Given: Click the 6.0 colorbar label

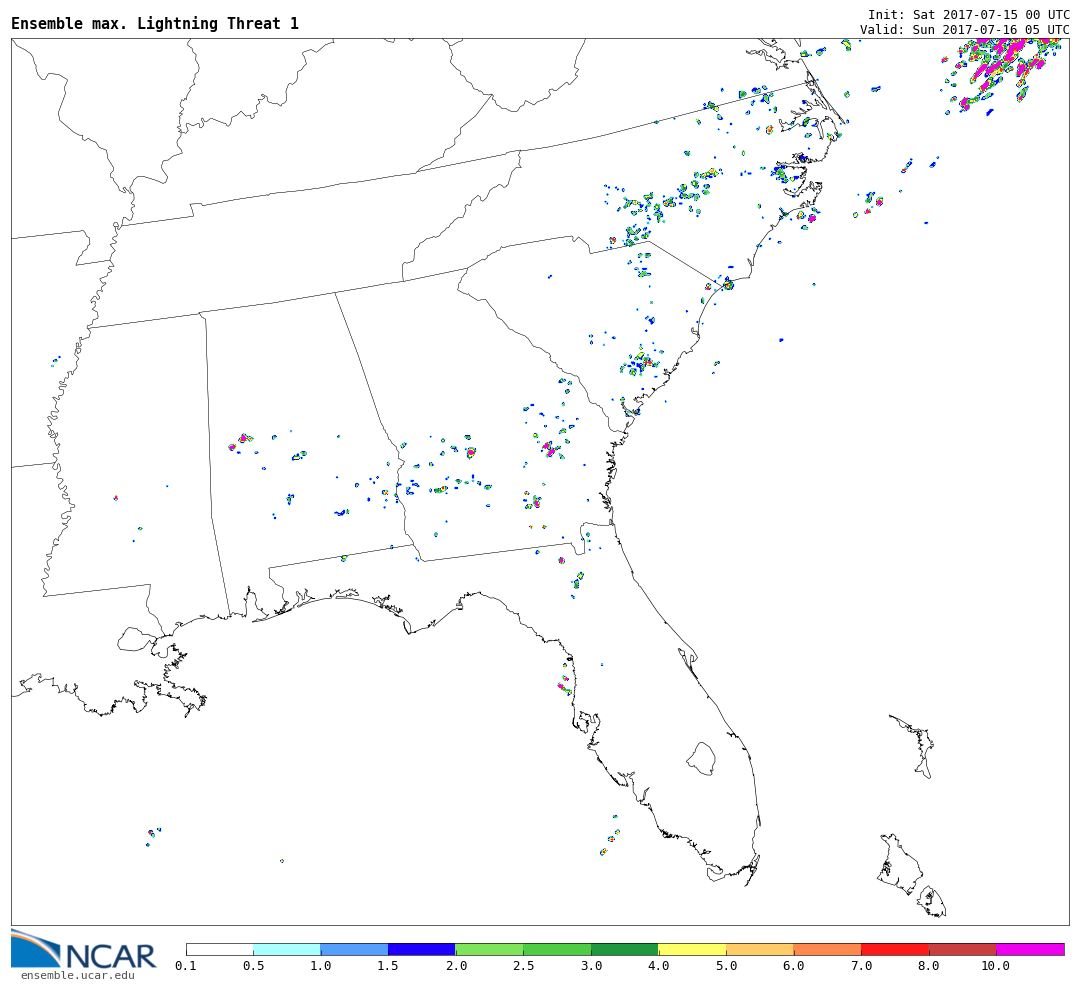Looking at the screenshot, I should 793,966.
